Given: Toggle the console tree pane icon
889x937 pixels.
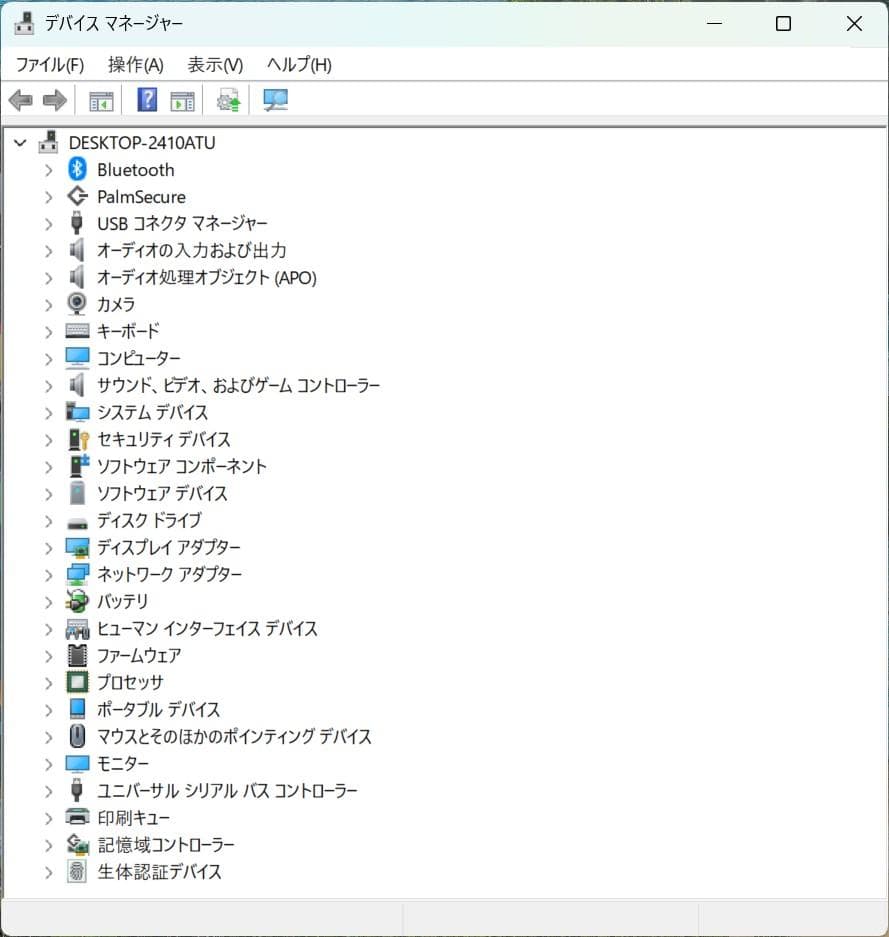Looking at the screenshot, I should pyautogui.click(x=100, y=99).
